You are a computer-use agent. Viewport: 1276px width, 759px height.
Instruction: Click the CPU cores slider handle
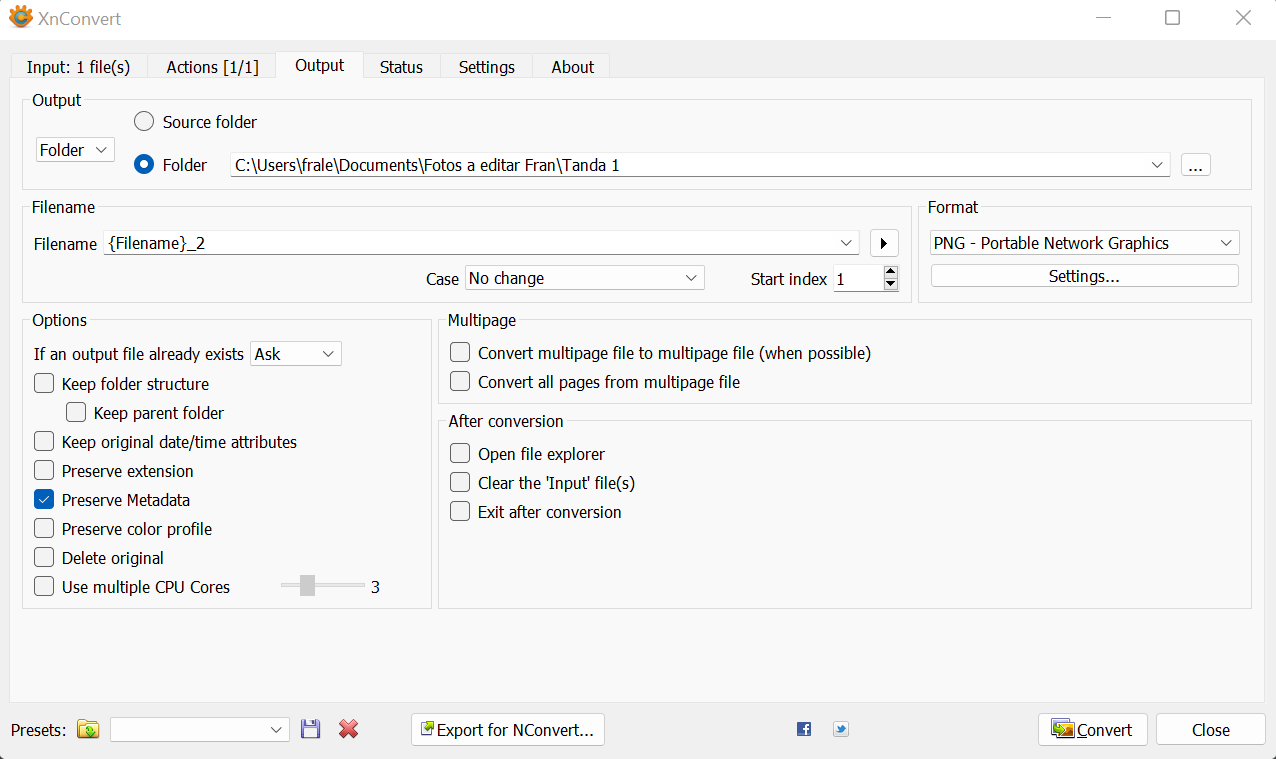point(308,587)
